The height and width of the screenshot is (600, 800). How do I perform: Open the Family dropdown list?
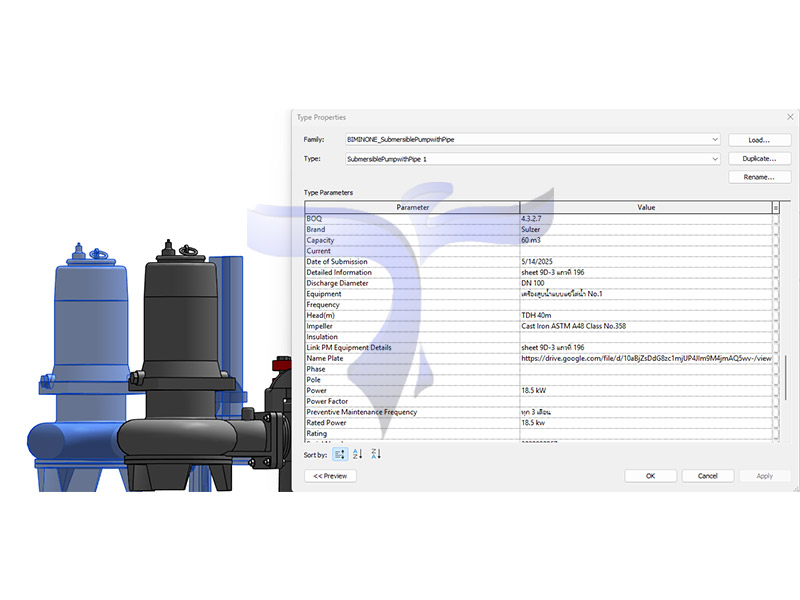(x=714, y=139)
